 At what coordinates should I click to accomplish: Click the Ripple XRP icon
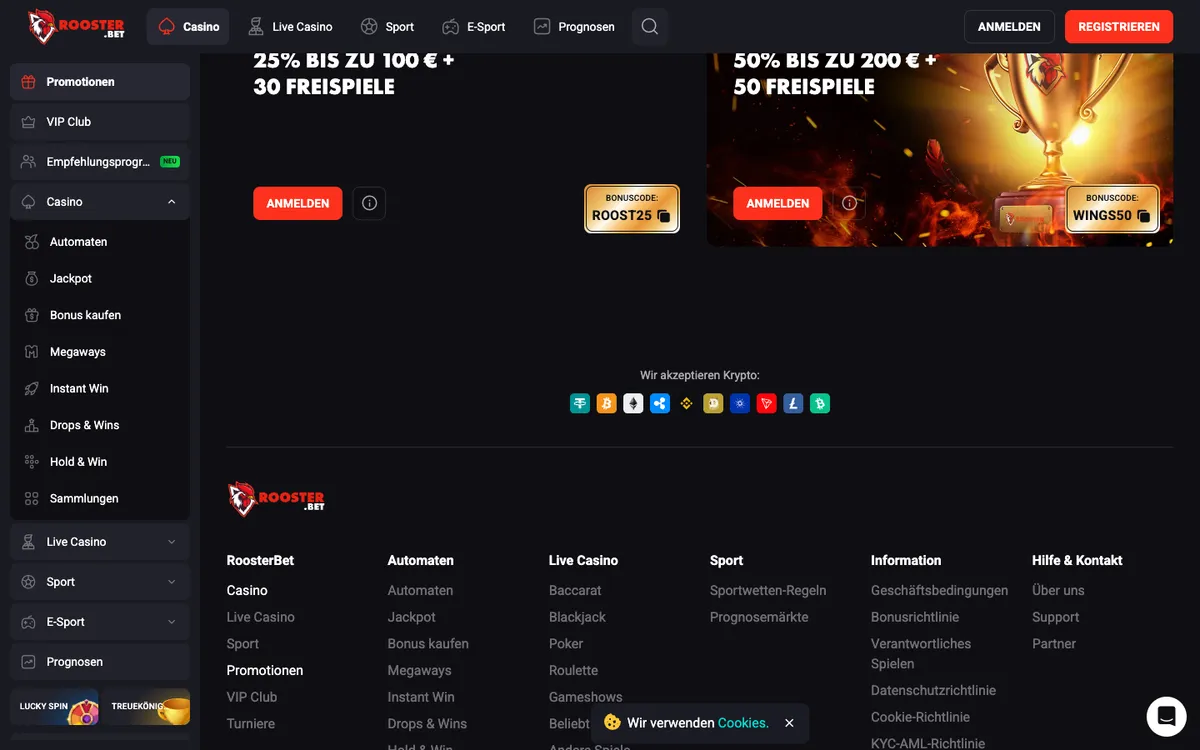click(660, 404)
